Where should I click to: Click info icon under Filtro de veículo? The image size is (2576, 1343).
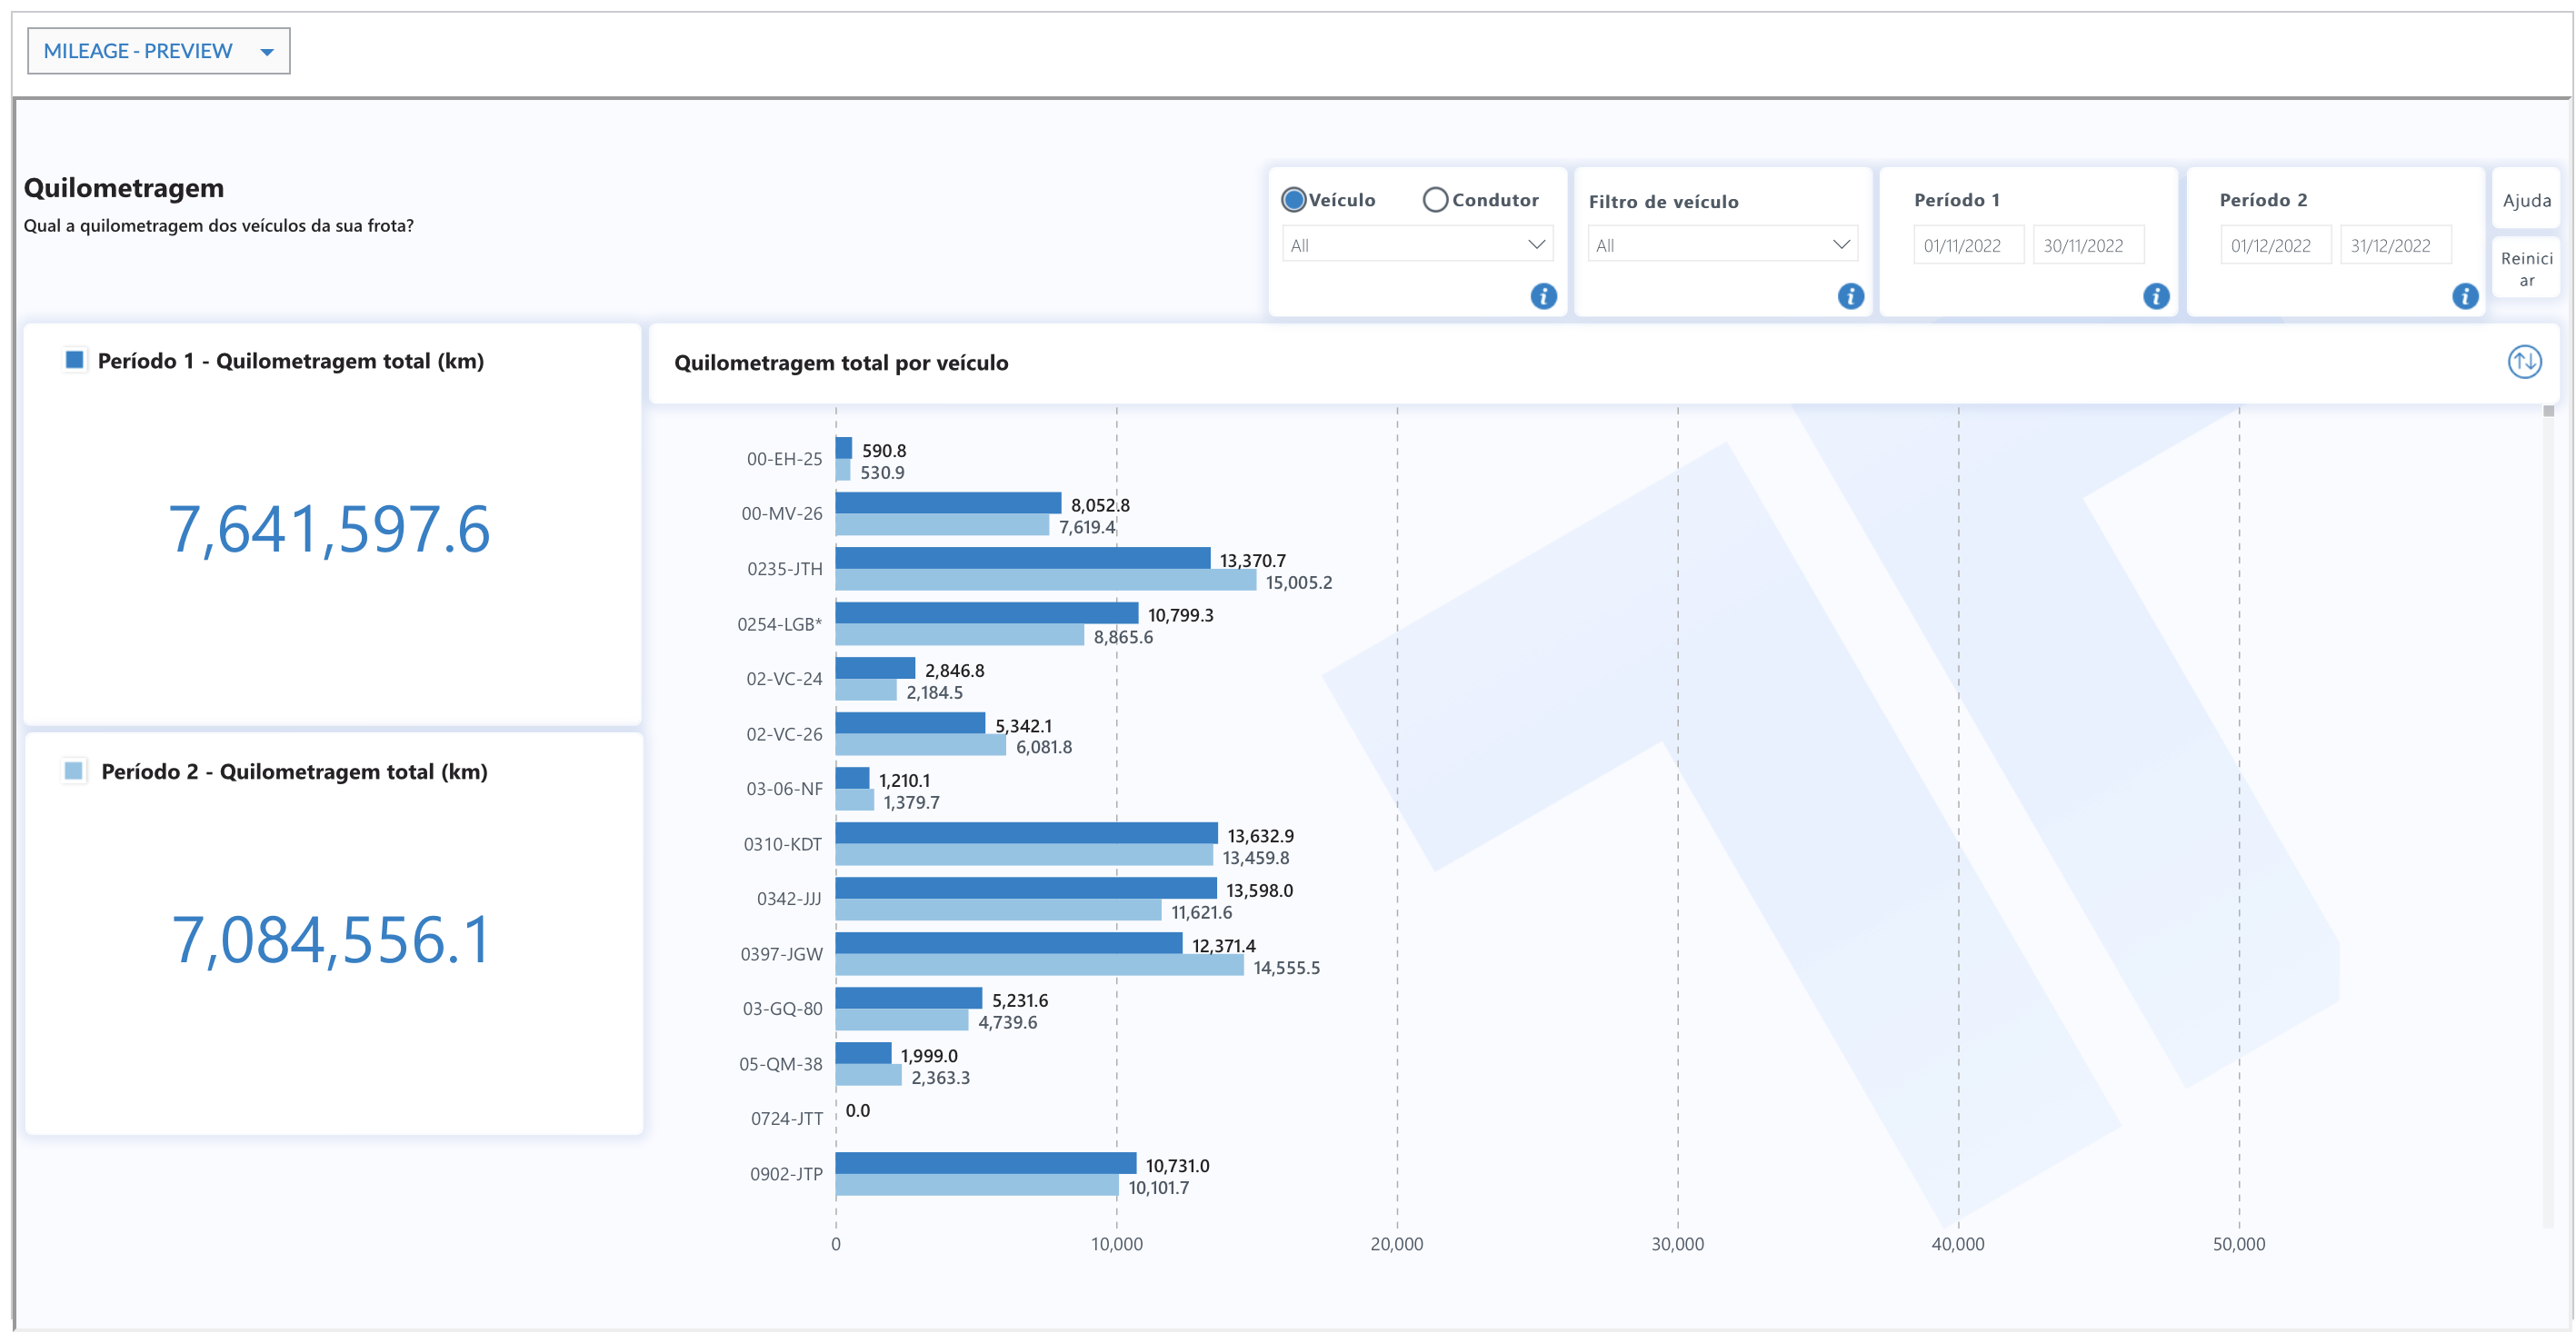(x=1850, y=296)
